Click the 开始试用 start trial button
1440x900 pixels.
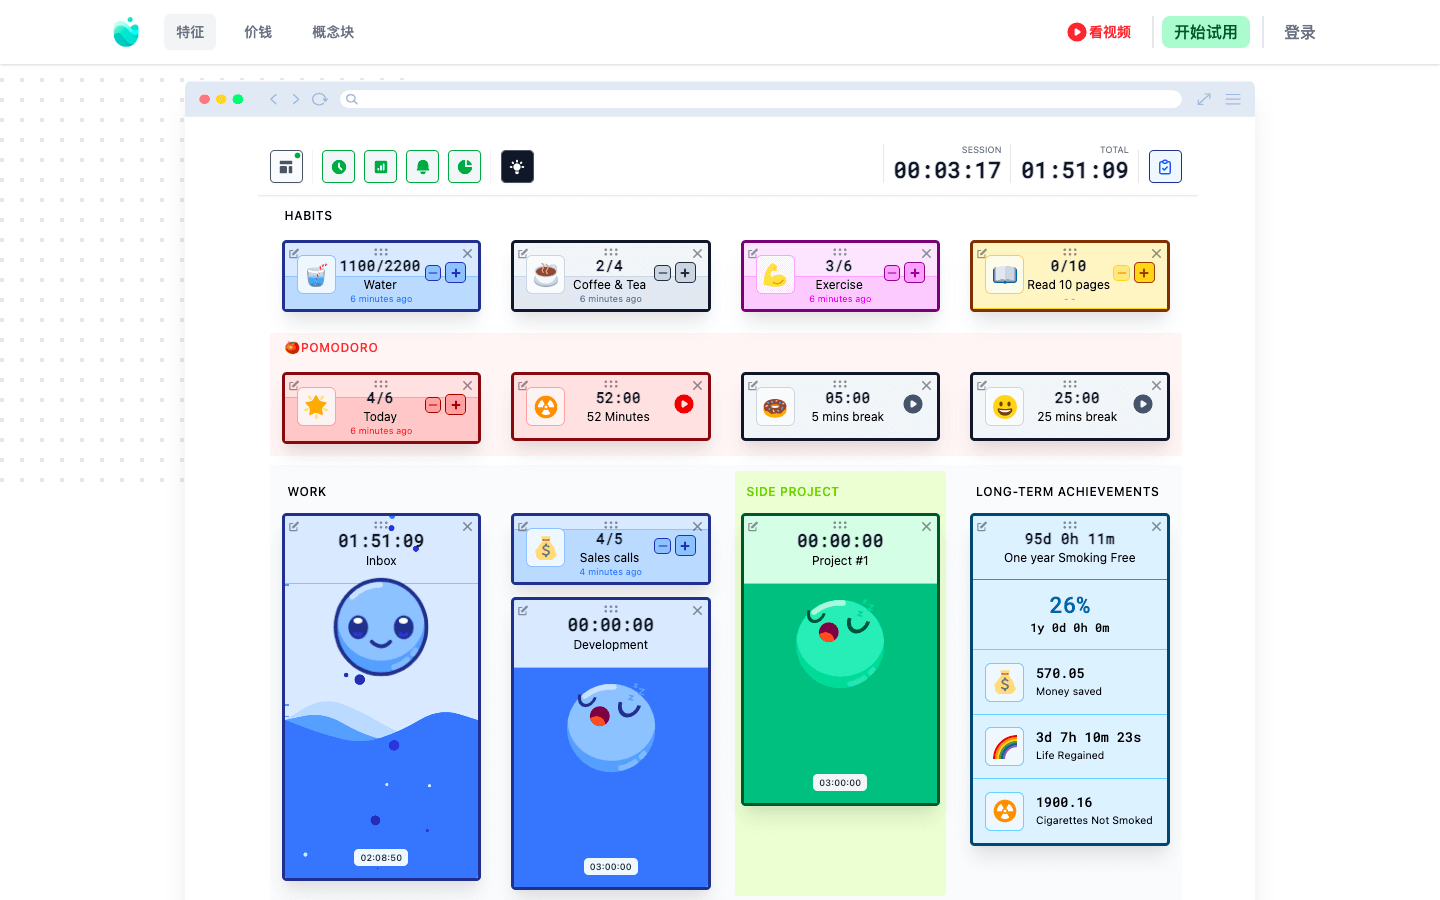(1205, 32)
